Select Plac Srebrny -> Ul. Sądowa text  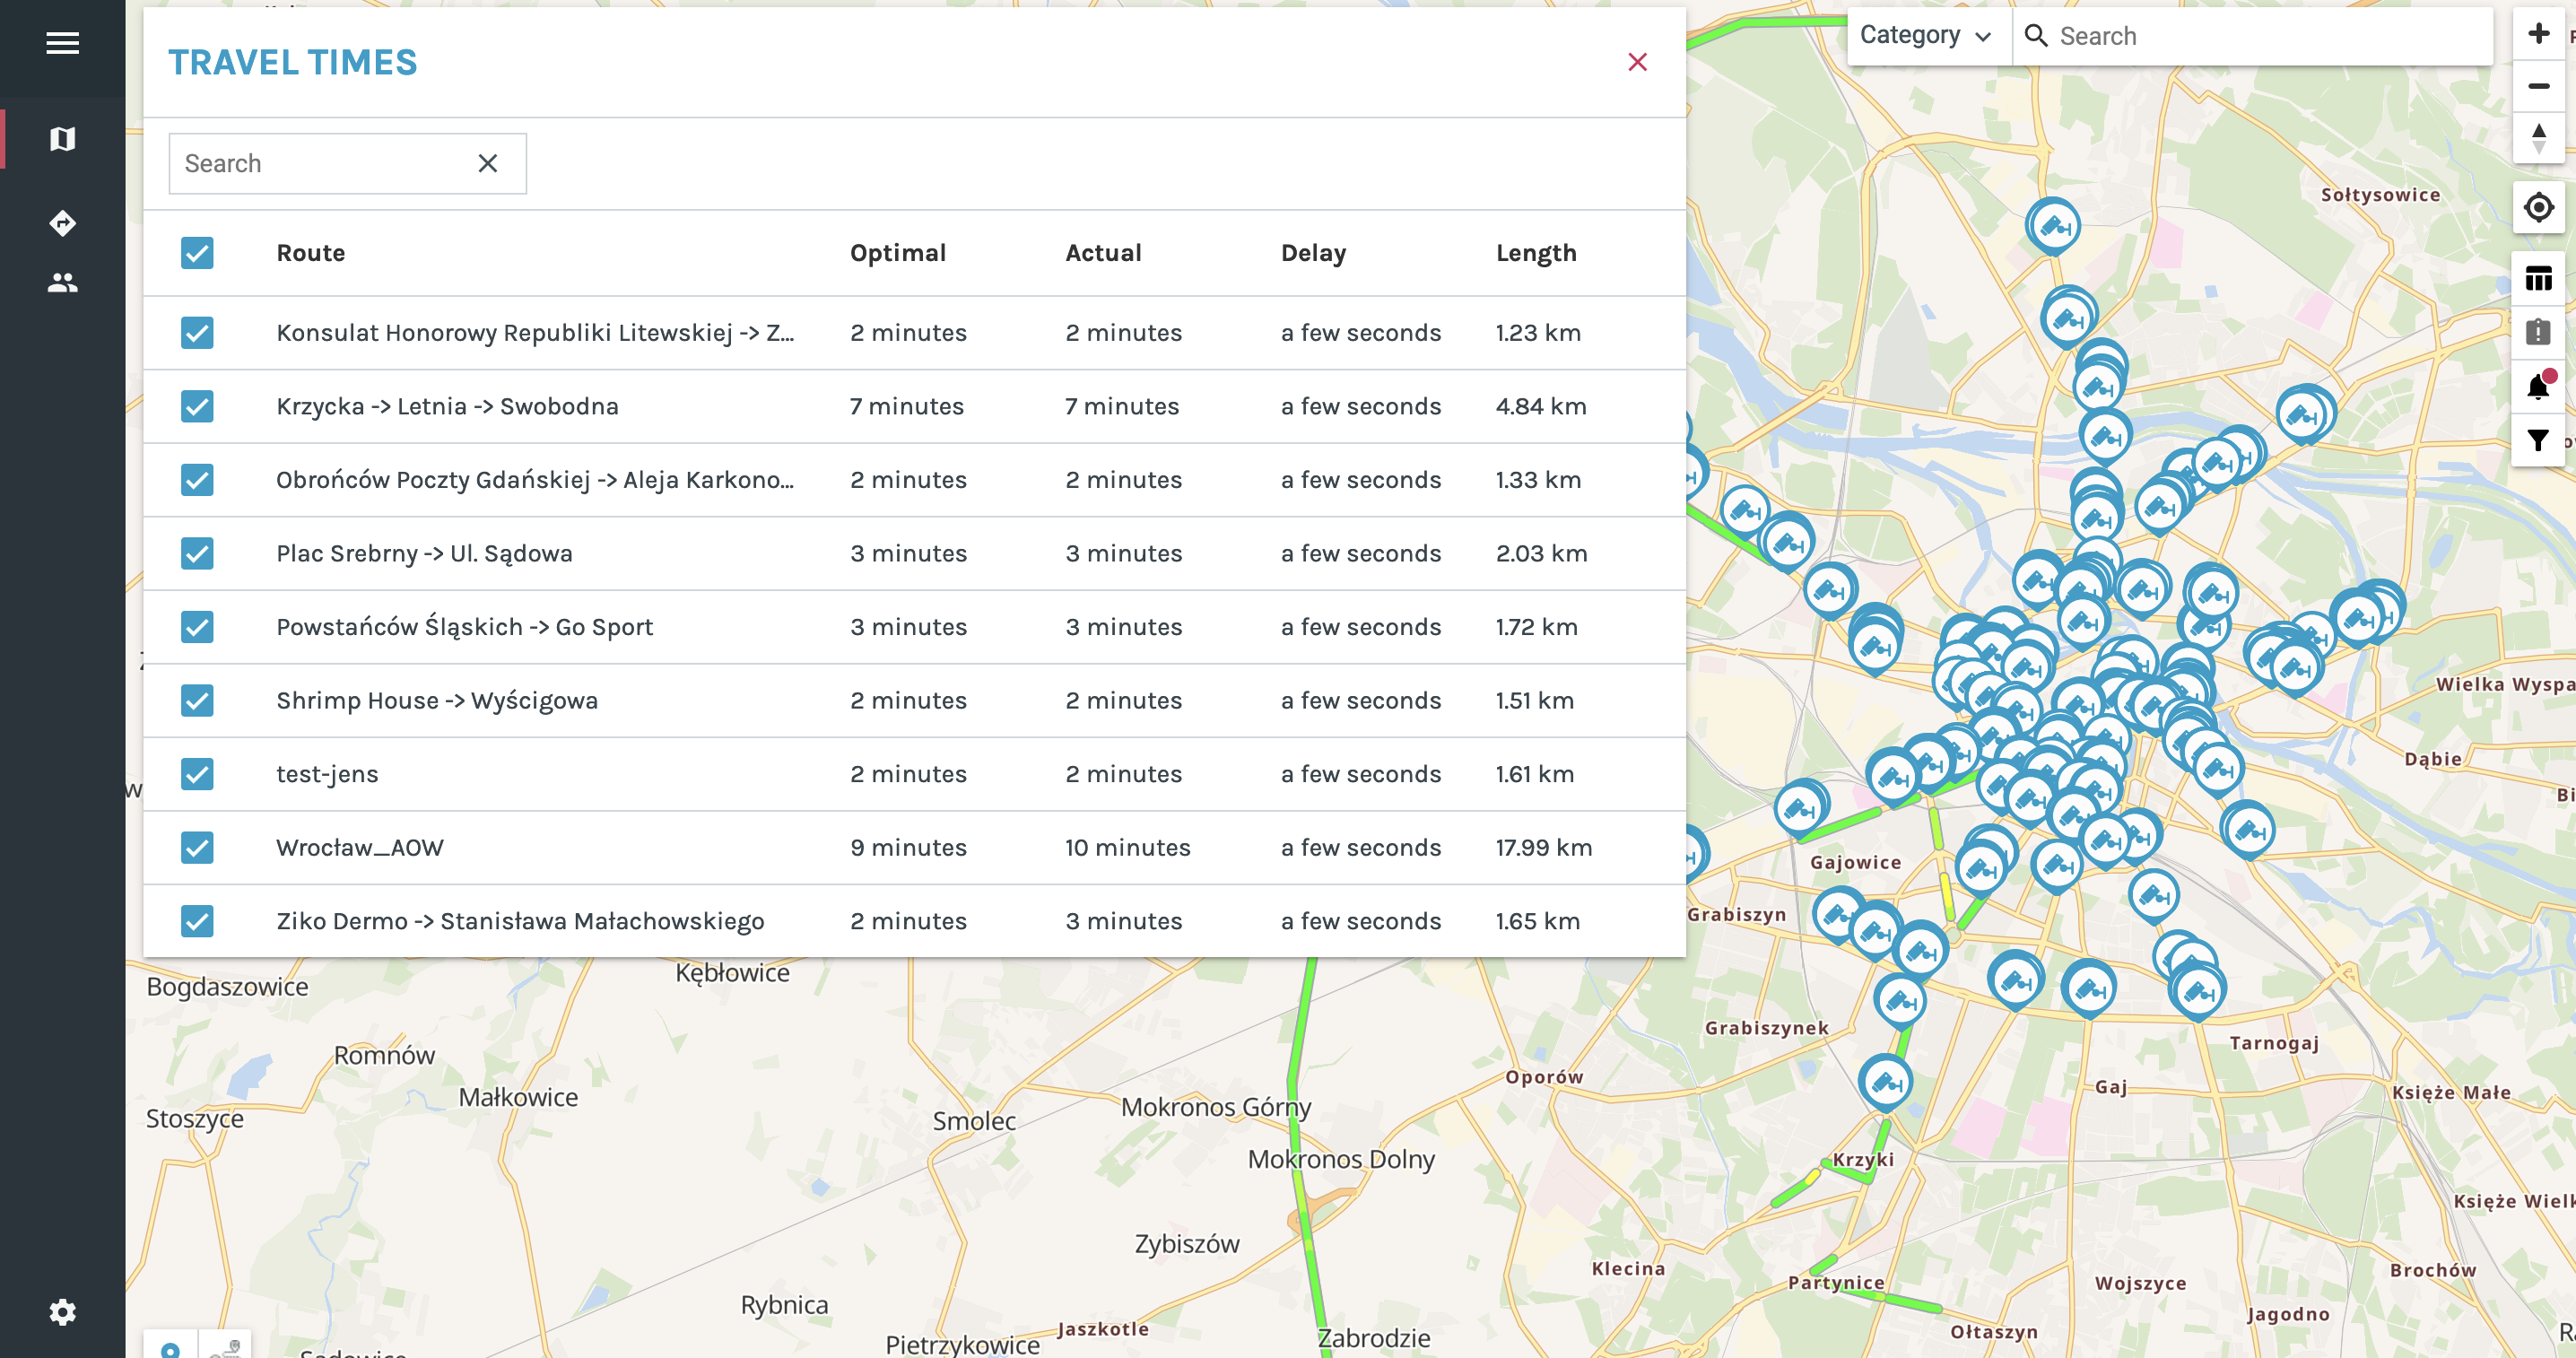pyautogui.click(x=424, y=553)
